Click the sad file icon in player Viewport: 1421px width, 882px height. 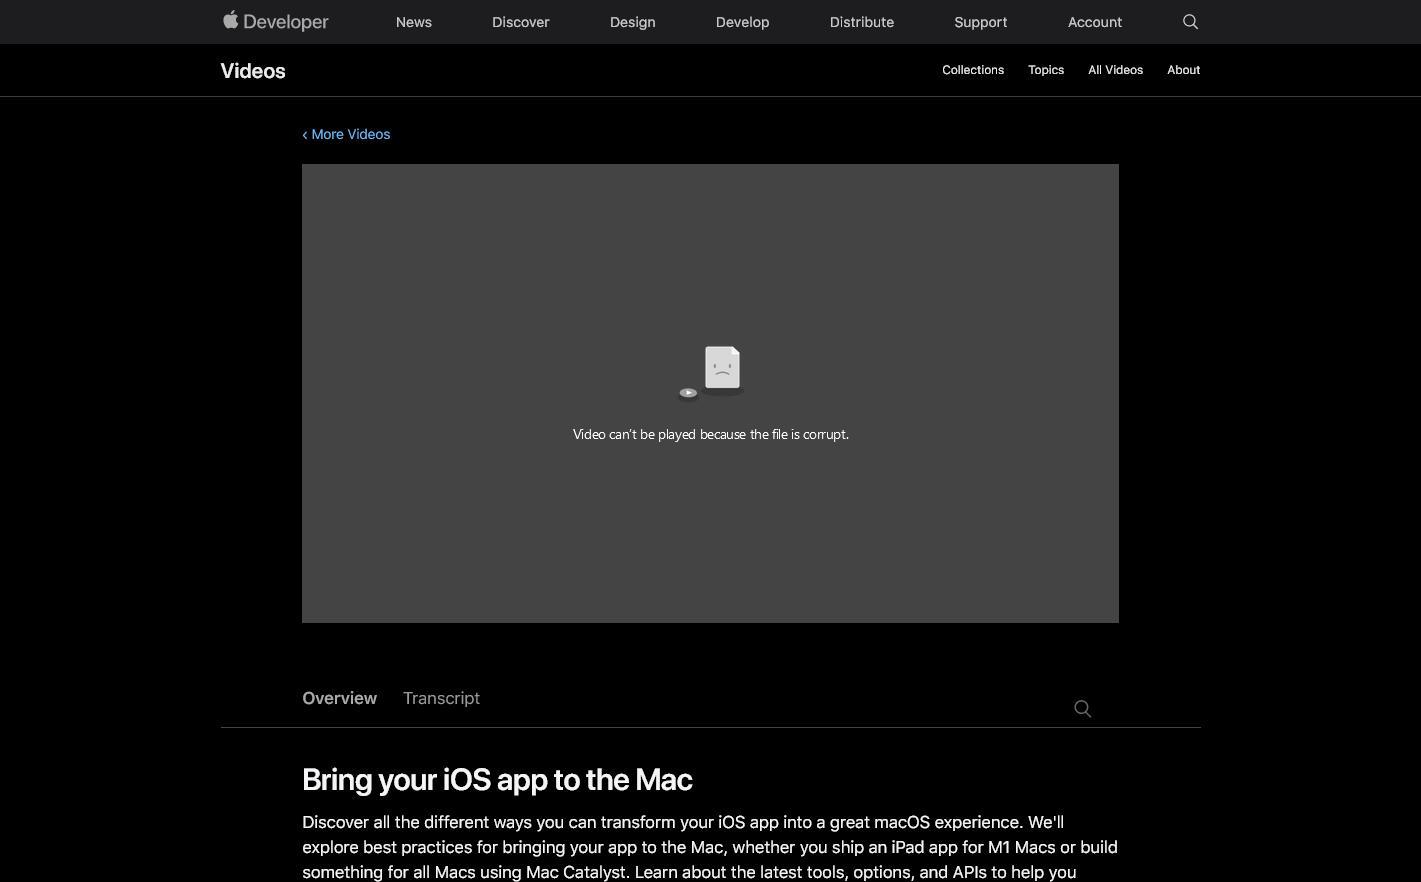(x=722, y=368)
